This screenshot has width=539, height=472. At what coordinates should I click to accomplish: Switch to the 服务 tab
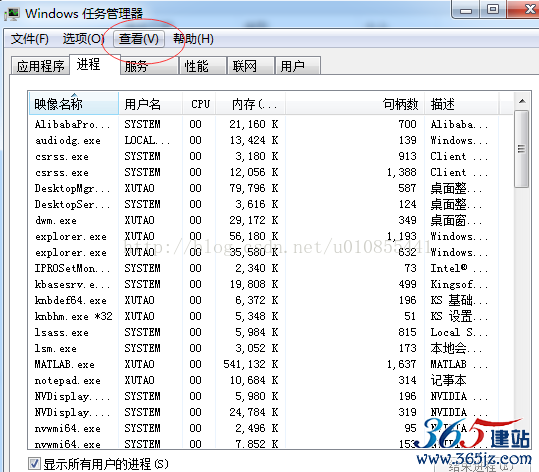[150, 66]
